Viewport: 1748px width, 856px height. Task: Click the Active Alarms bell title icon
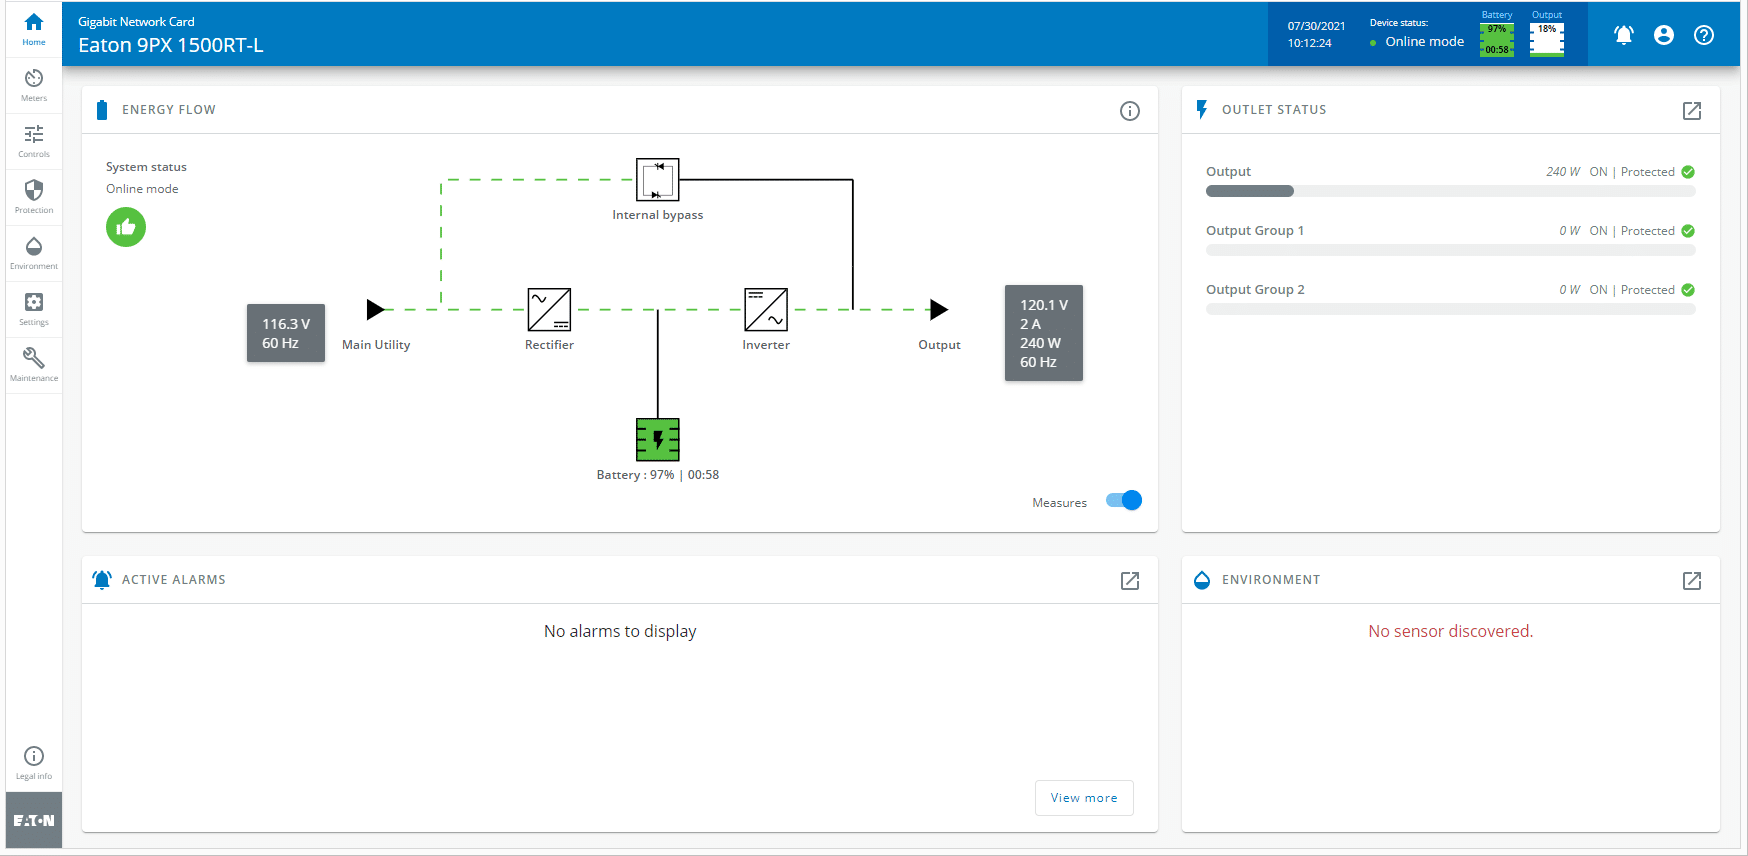(102, 580)
